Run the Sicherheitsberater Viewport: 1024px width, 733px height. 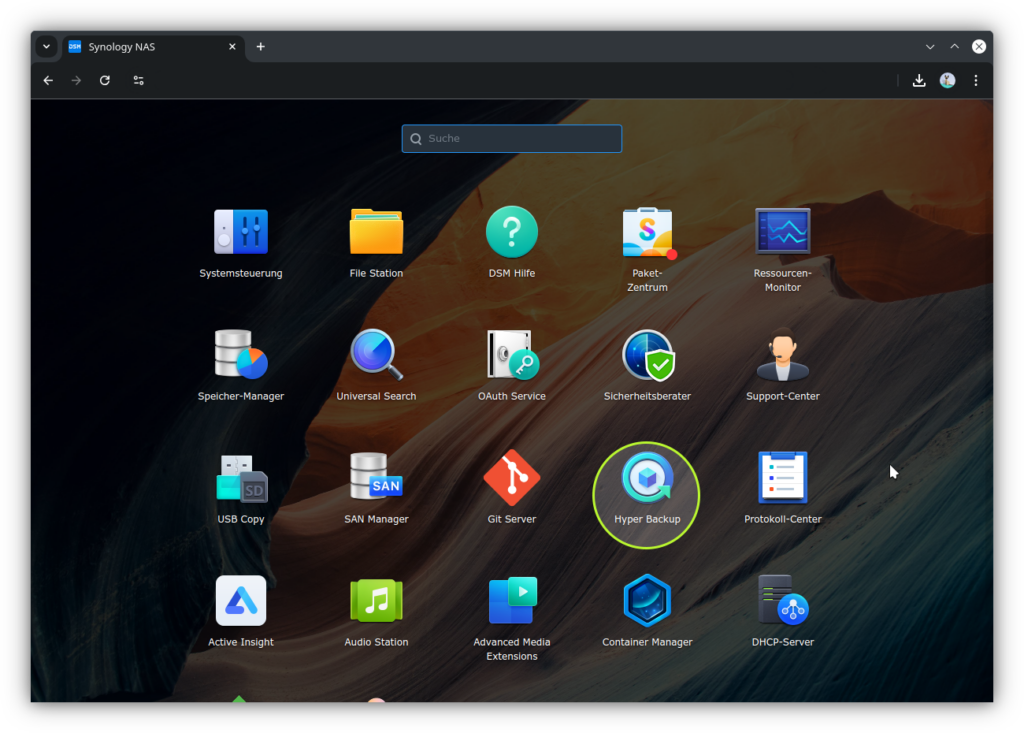point(647,354)
